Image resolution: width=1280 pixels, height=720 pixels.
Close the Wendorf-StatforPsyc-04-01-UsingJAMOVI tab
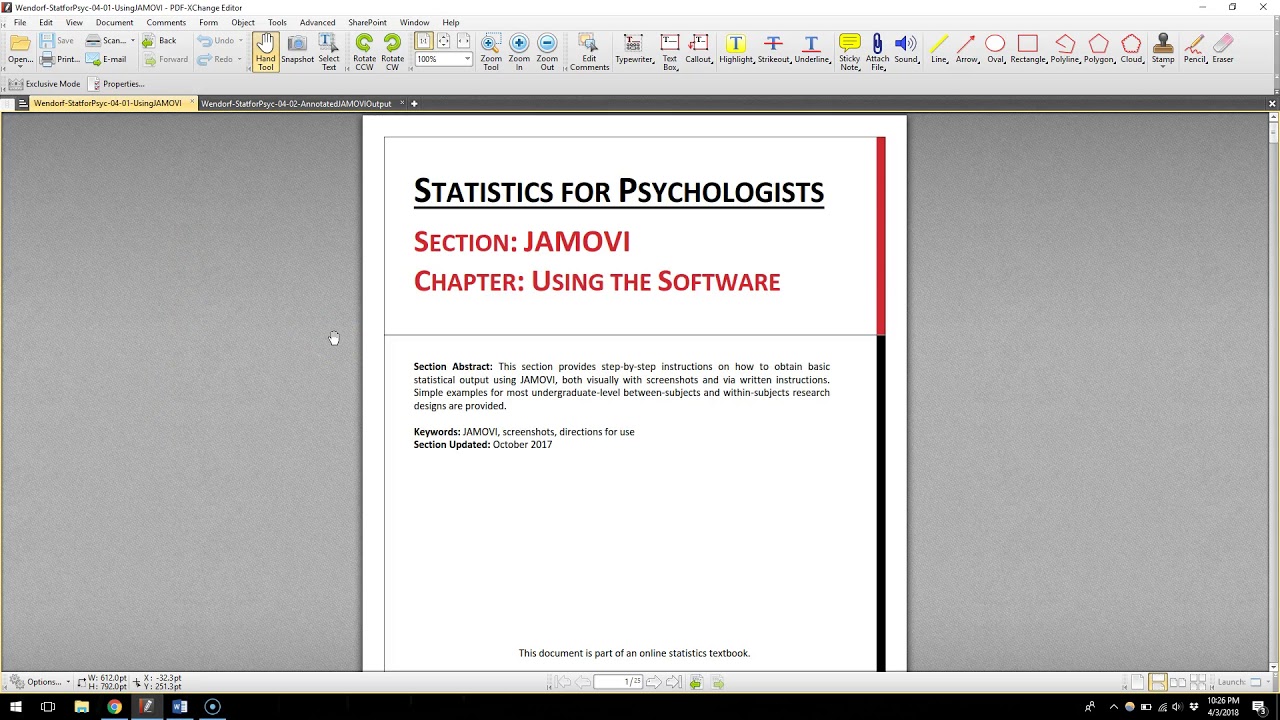(x=192, y=103)
